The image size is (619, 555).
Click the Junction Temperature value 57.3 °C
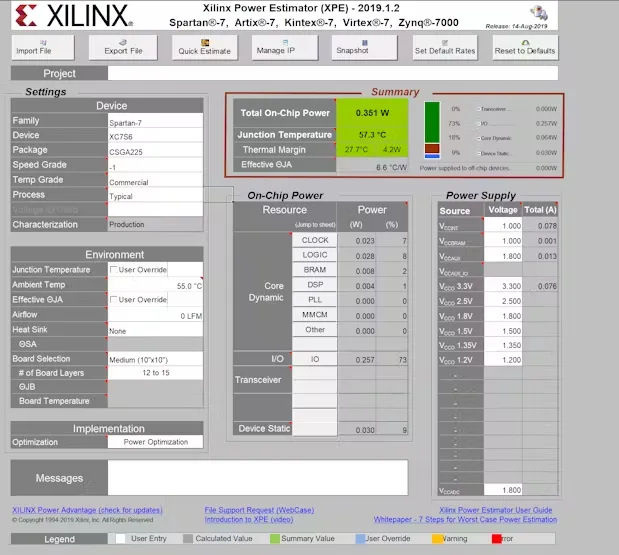point(372,135)
